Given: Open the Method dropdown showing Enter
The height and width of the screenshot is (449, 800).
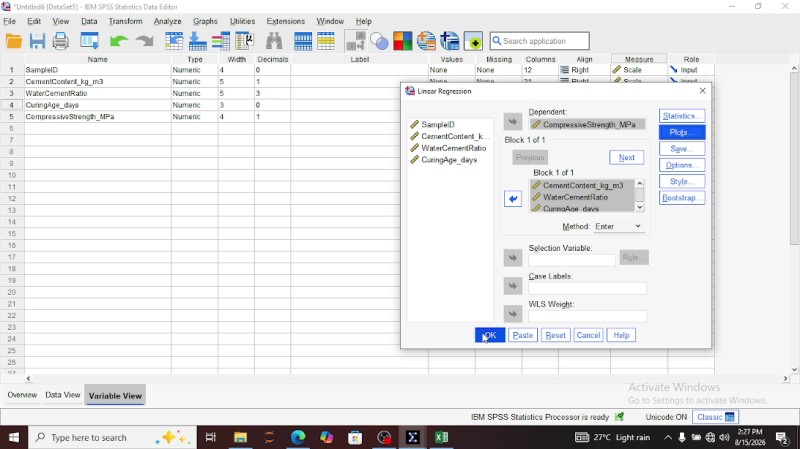Looking at the screenshot, I should (618, 226).
